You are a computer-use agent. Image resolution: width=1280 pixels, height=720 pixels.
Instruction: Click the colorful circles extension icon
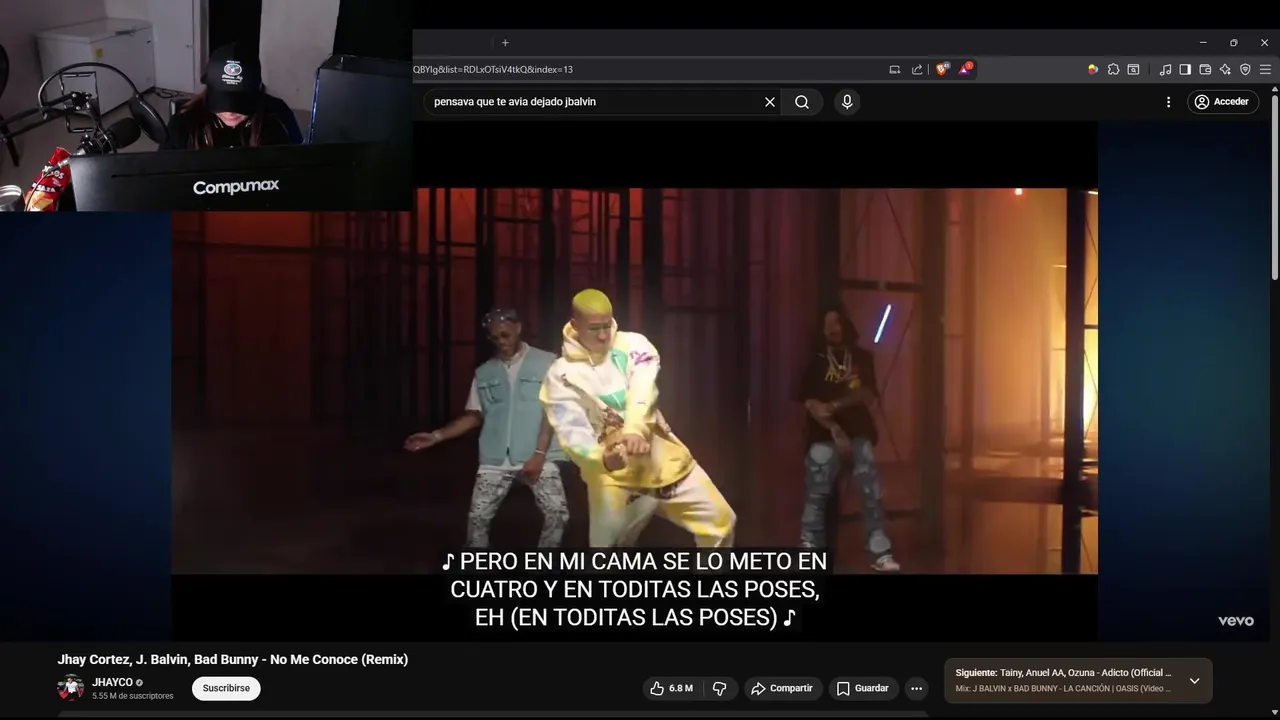(x=1093, y=70)
